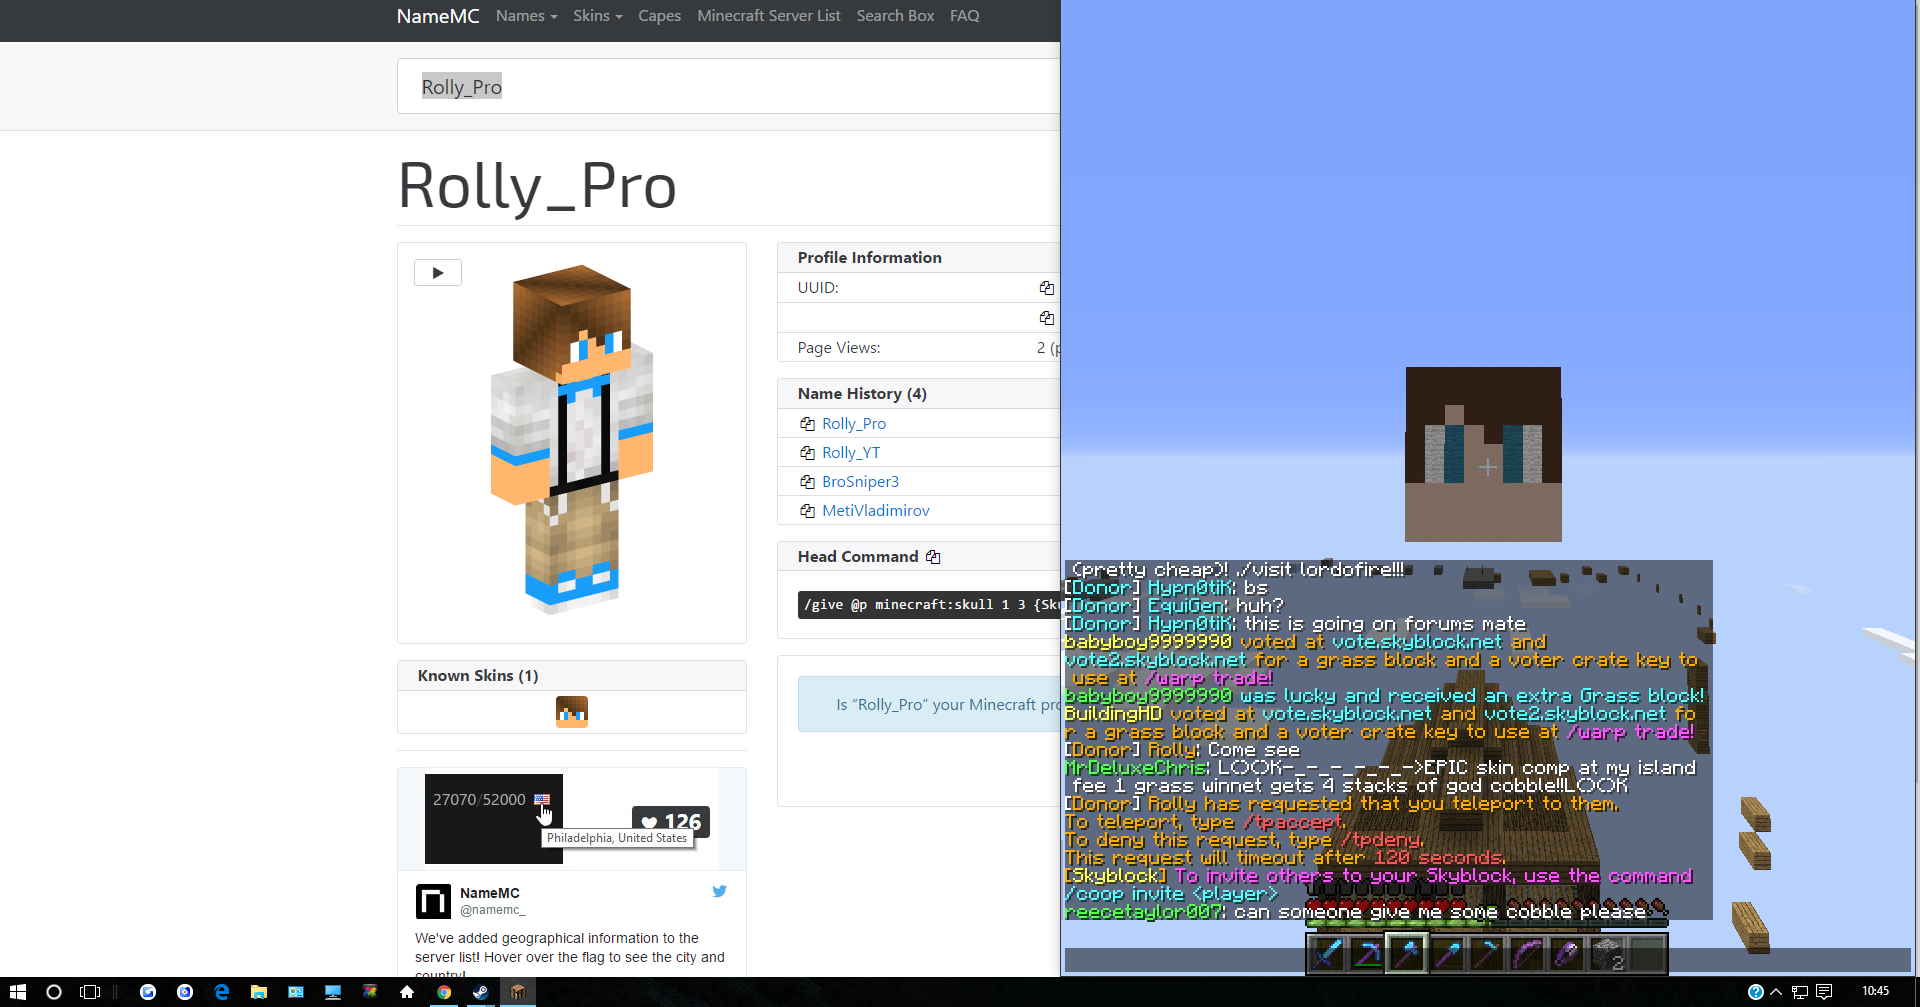Copy the name Rolly_YT from Name History
Screen dimensions: 1920x1007
pyautogui.click(x=807, y=453)
